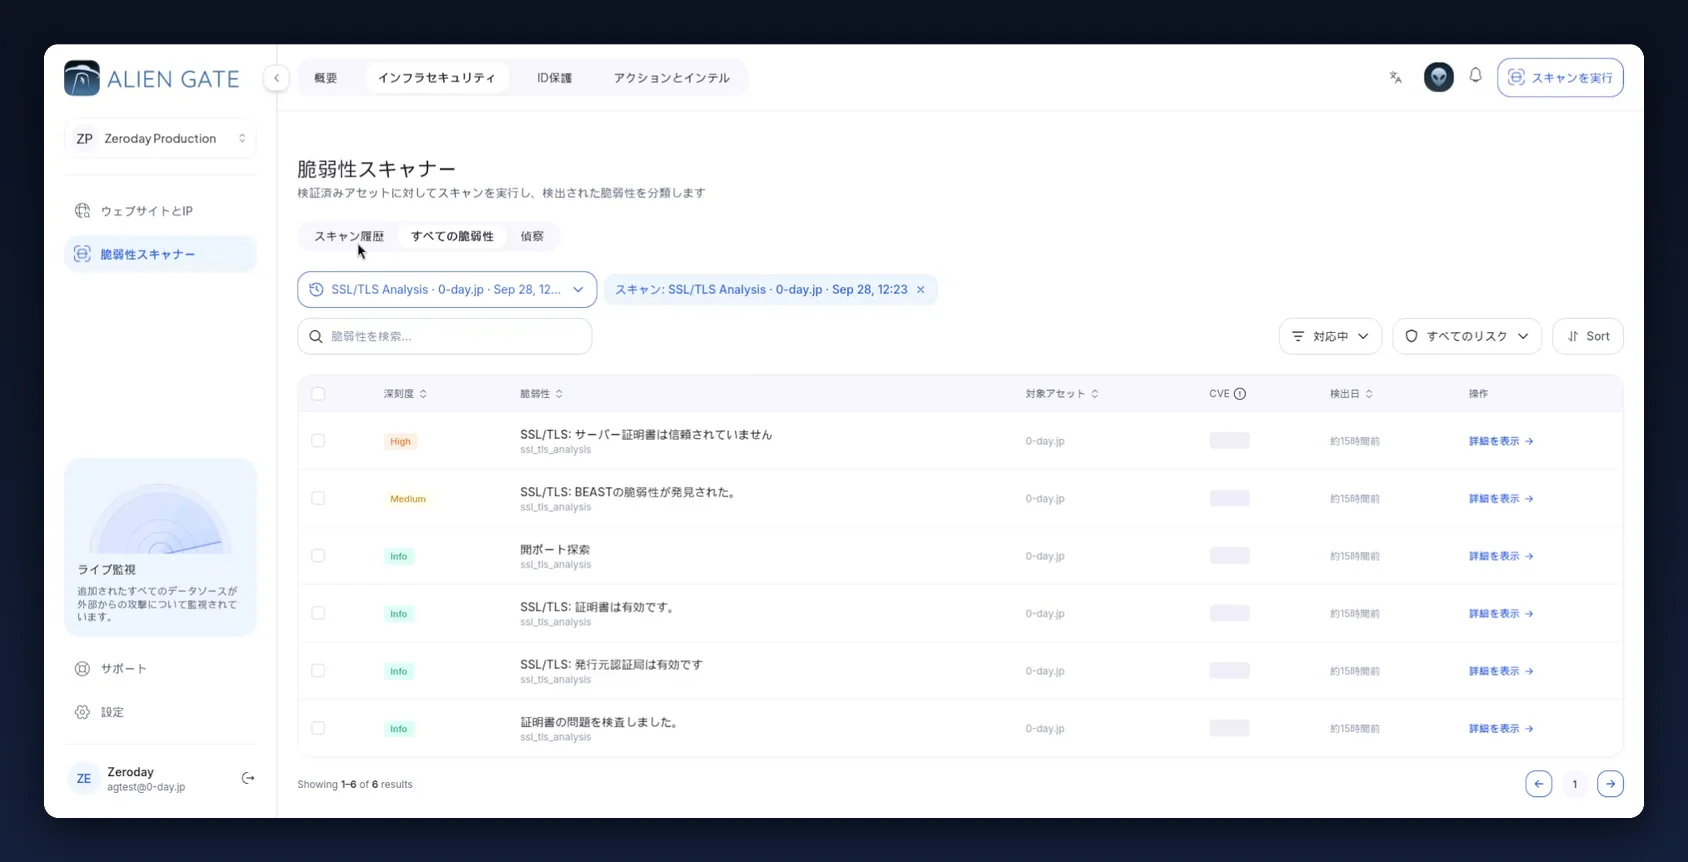Toggle the select-all checkbox in table header
The image size is (1688, 862).
click(x=318, y=394)
